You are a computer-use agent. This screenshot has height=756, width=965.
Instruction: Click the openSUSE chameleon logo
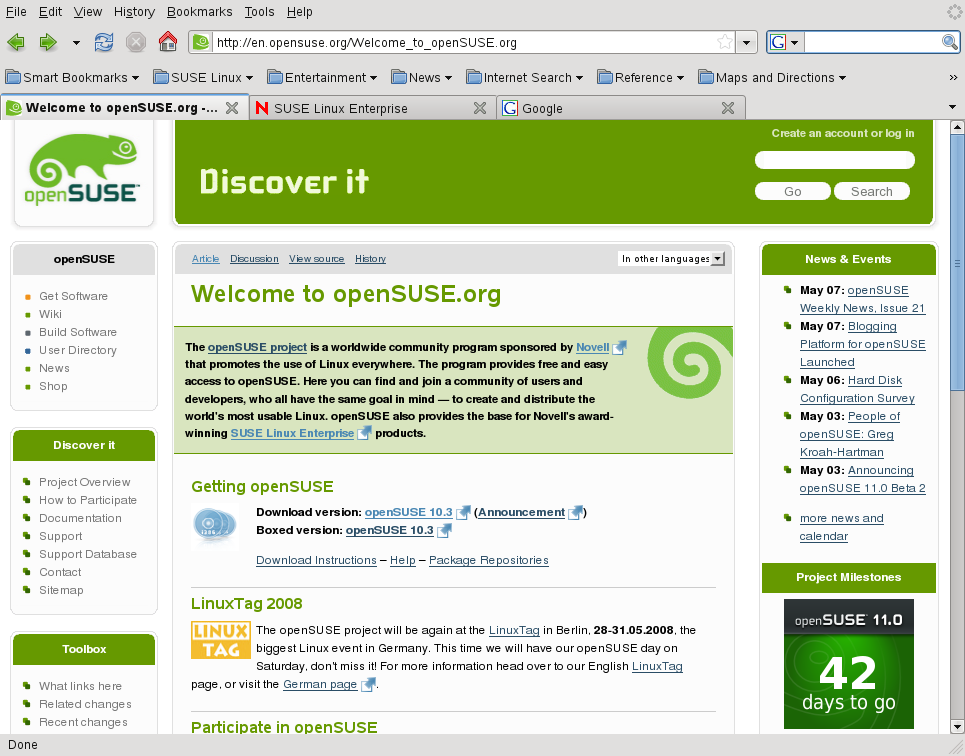tap(84, 170)
